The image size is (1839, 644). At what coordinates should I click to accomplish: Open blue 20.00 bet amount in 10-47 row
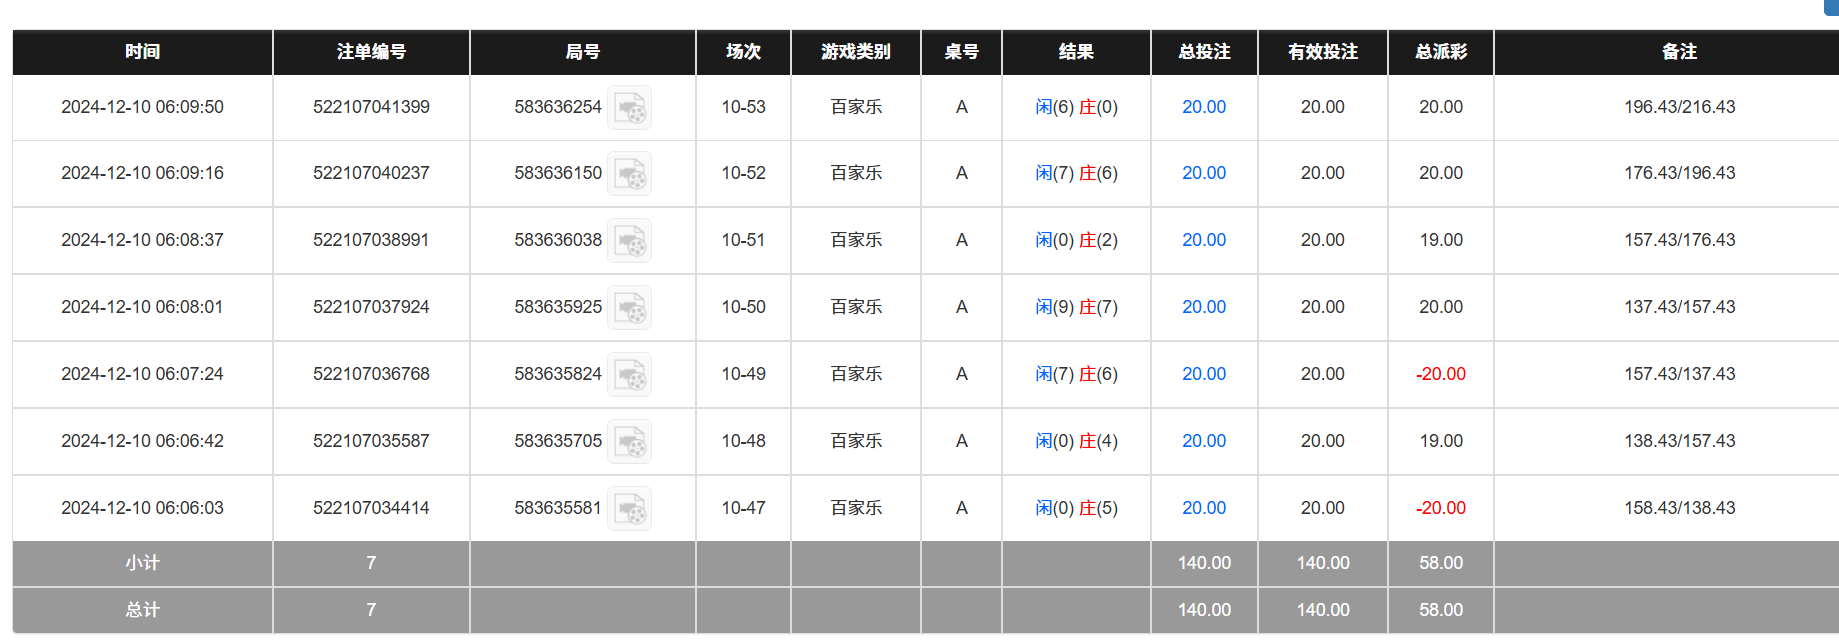coord(1203,508)
